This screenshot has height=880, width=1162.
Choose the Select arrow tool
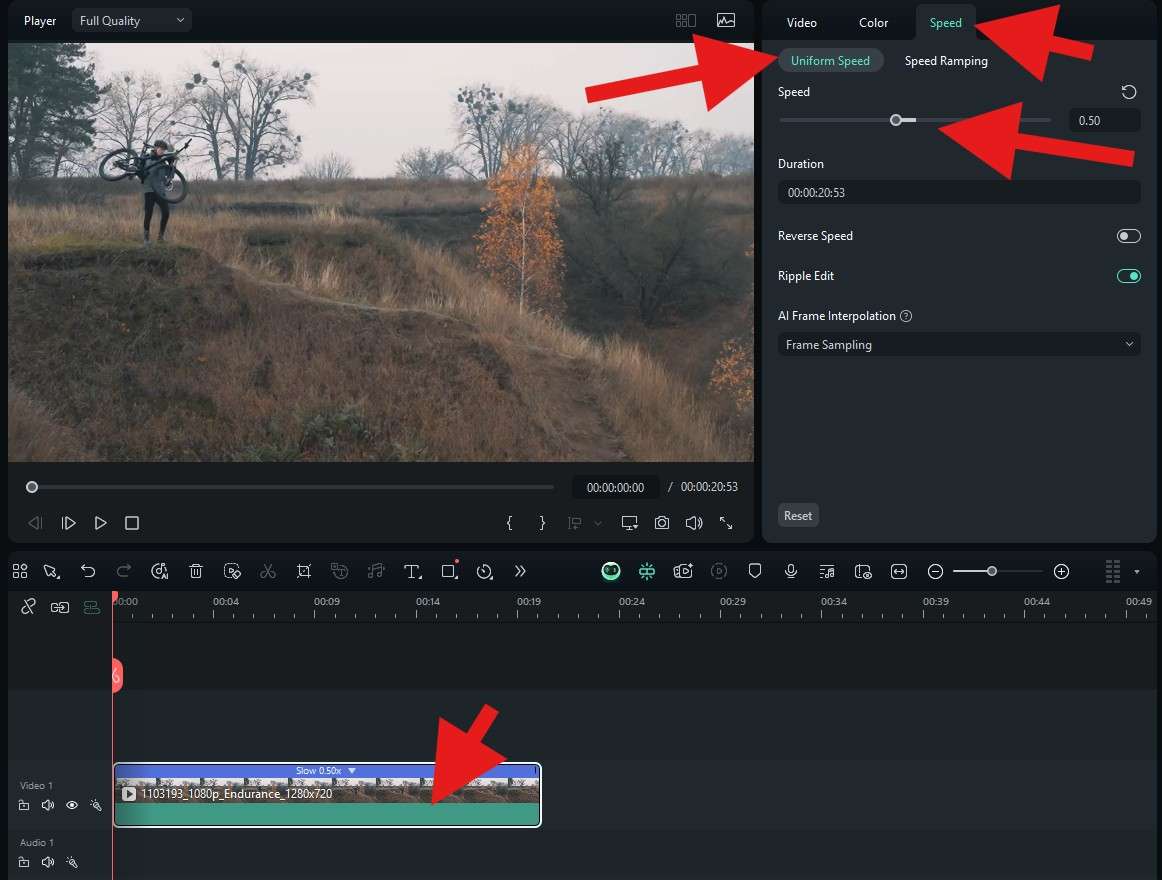tap(51, 571)
